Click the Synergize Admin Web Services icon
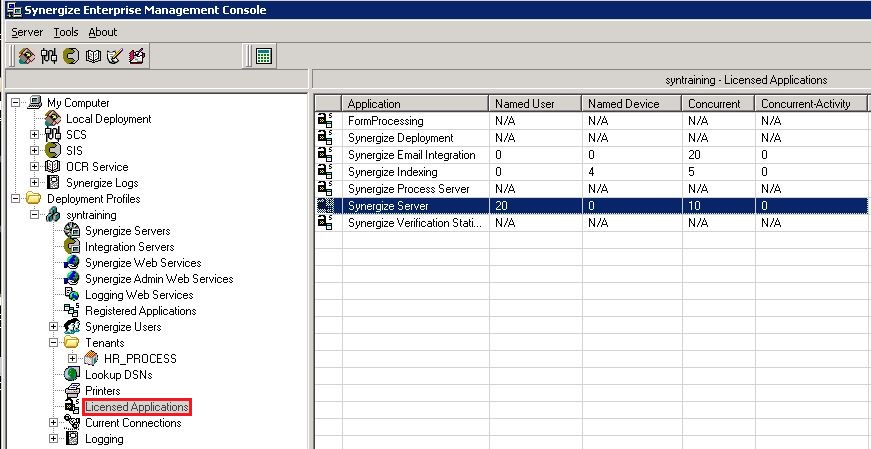Viewport: 871px width, 449px height. [72, 279]
